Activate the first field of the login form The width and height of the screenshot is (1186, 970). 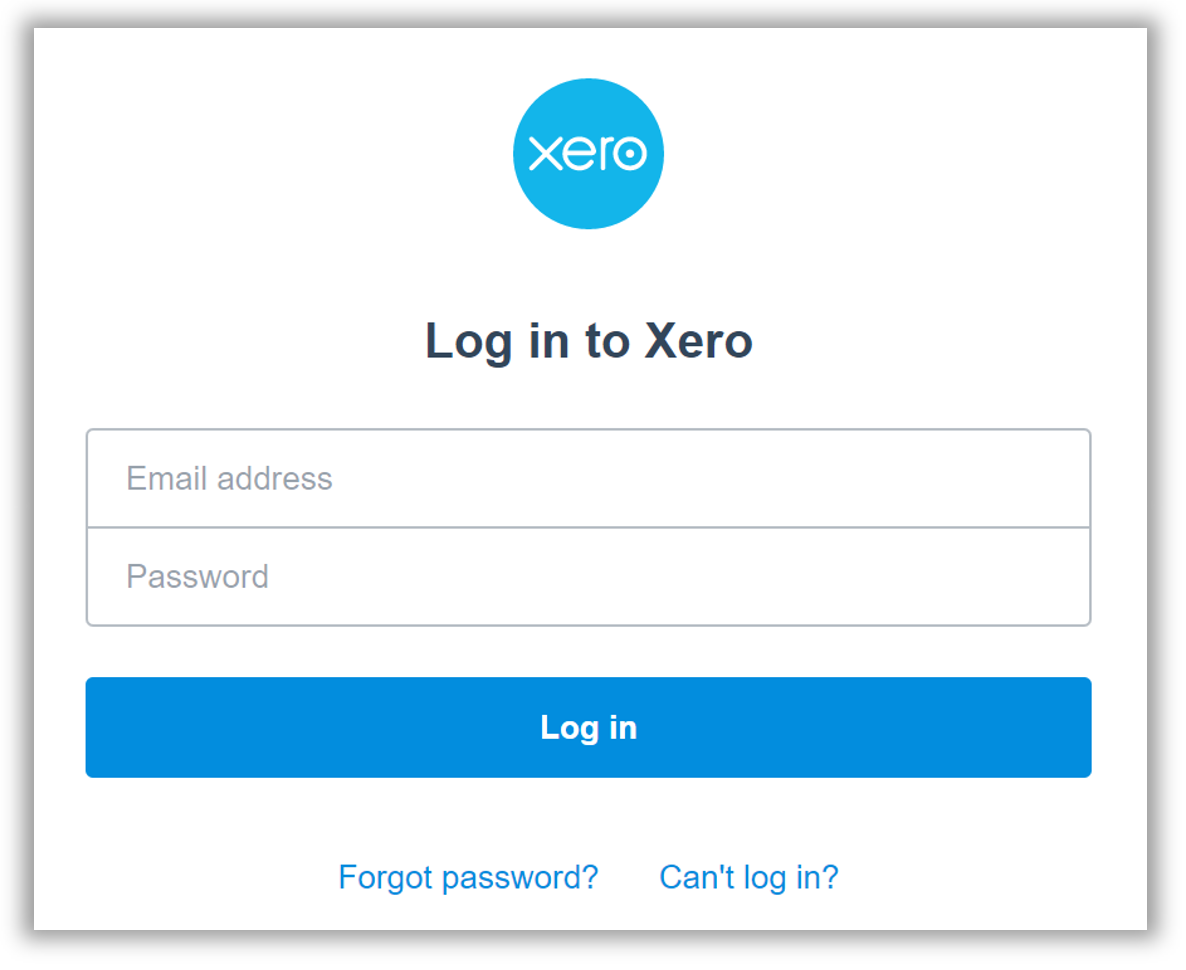(588, 478)
